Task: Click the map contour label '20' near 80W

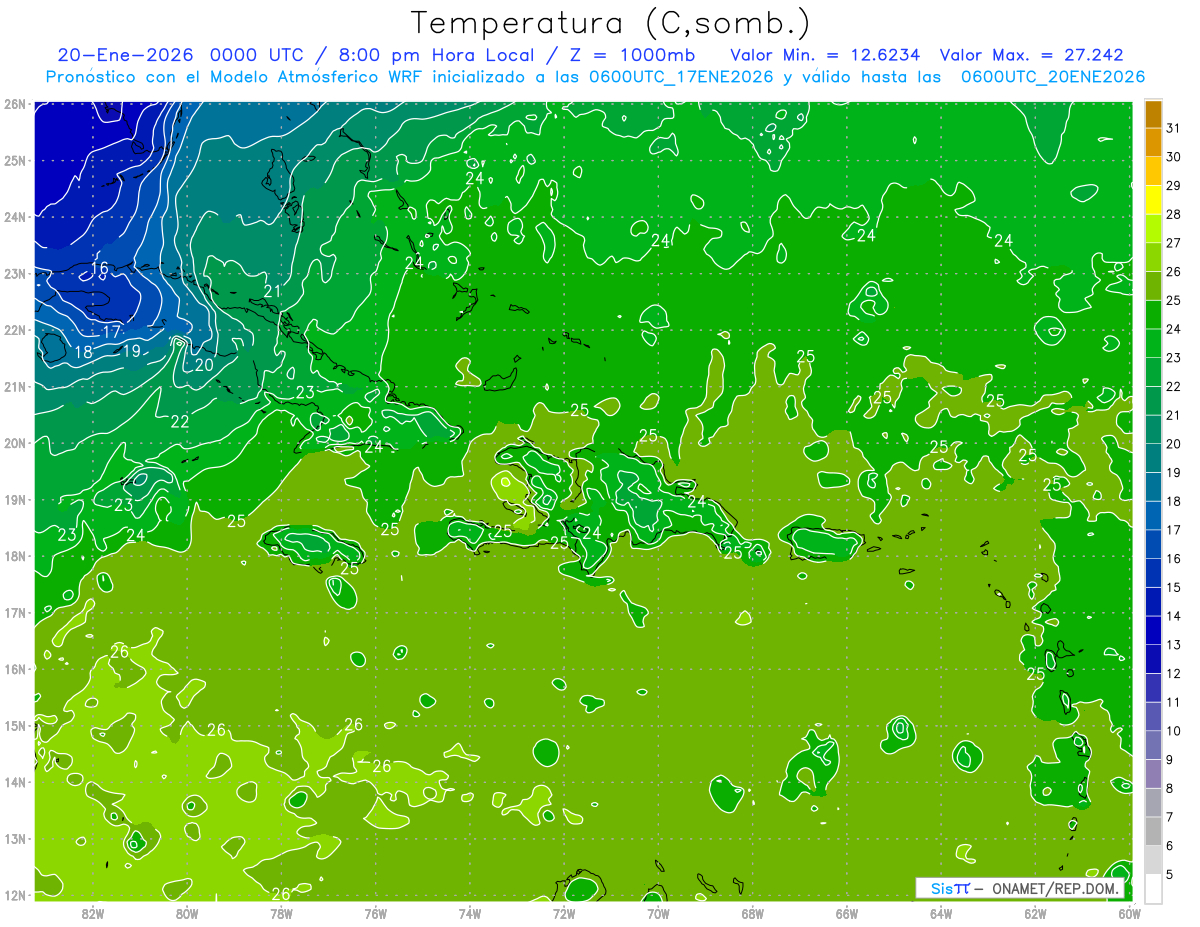Action: click(204, 365)
